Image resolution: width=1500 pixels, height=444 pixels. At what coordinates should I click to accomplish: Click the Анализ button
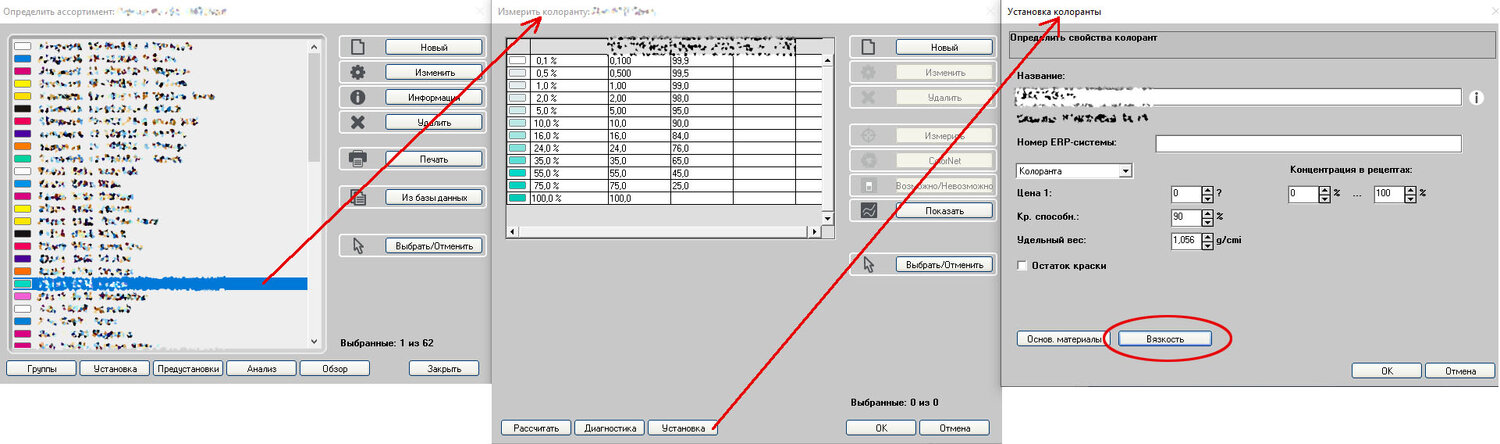coord(261,369)
